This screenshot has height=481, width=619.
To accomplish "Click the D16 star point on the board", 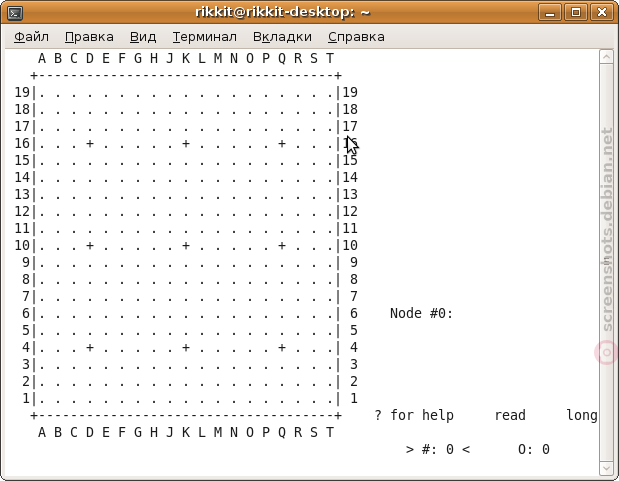I will pos(90,143).
